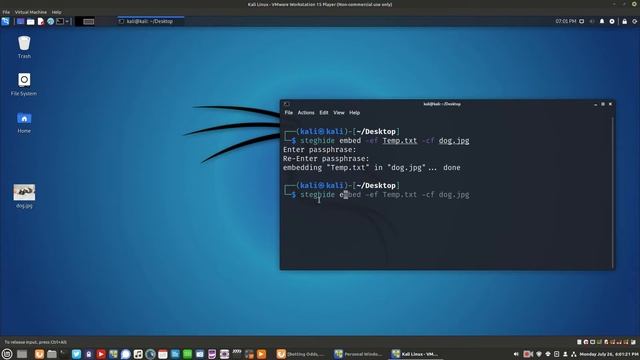
Task: Click the host date and time display
Action: pos(609,354)
